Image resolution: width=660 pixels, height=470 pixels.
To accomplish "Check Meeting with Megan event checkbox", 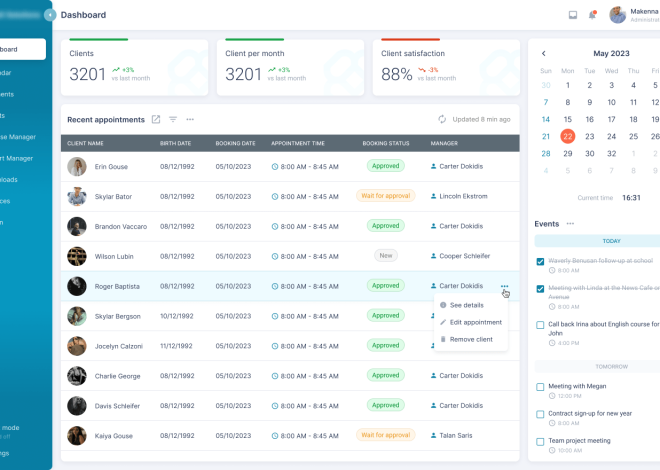I will click(540, 387).
